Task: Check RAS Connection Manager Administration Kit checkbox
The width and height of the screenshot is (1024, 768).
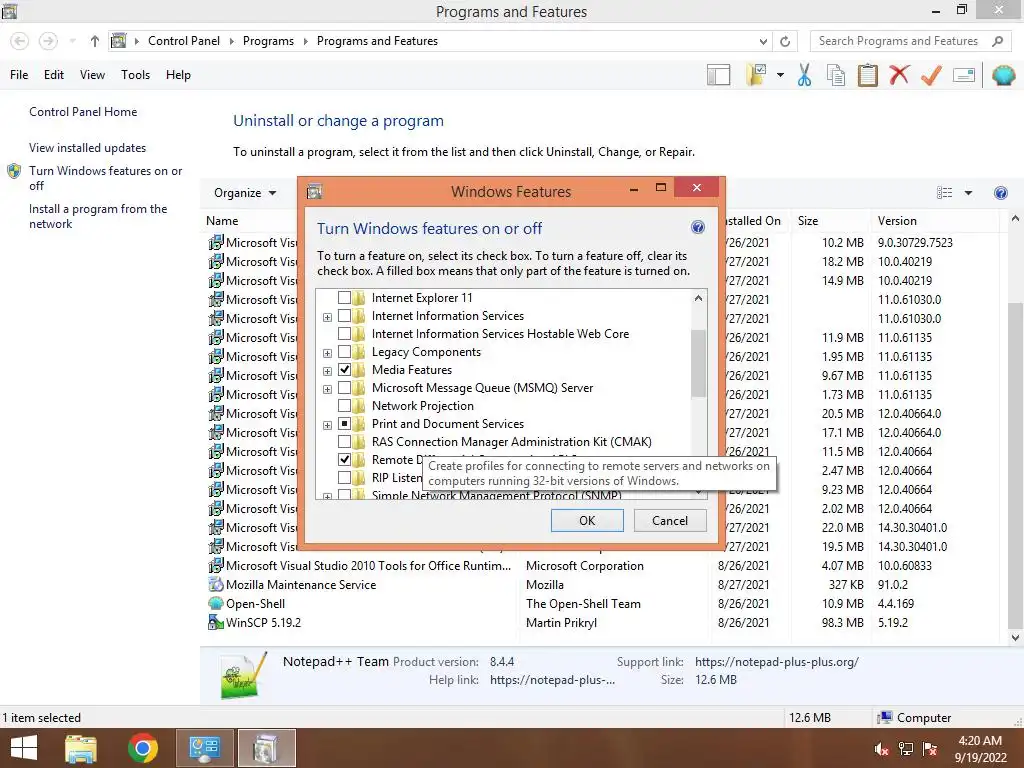Action: click(x=344, y=441)
